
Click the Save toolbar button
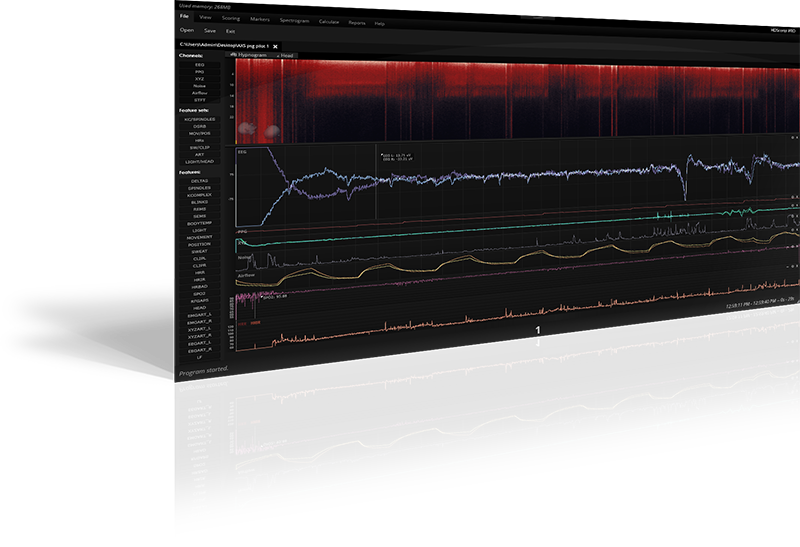coord(210,31)
